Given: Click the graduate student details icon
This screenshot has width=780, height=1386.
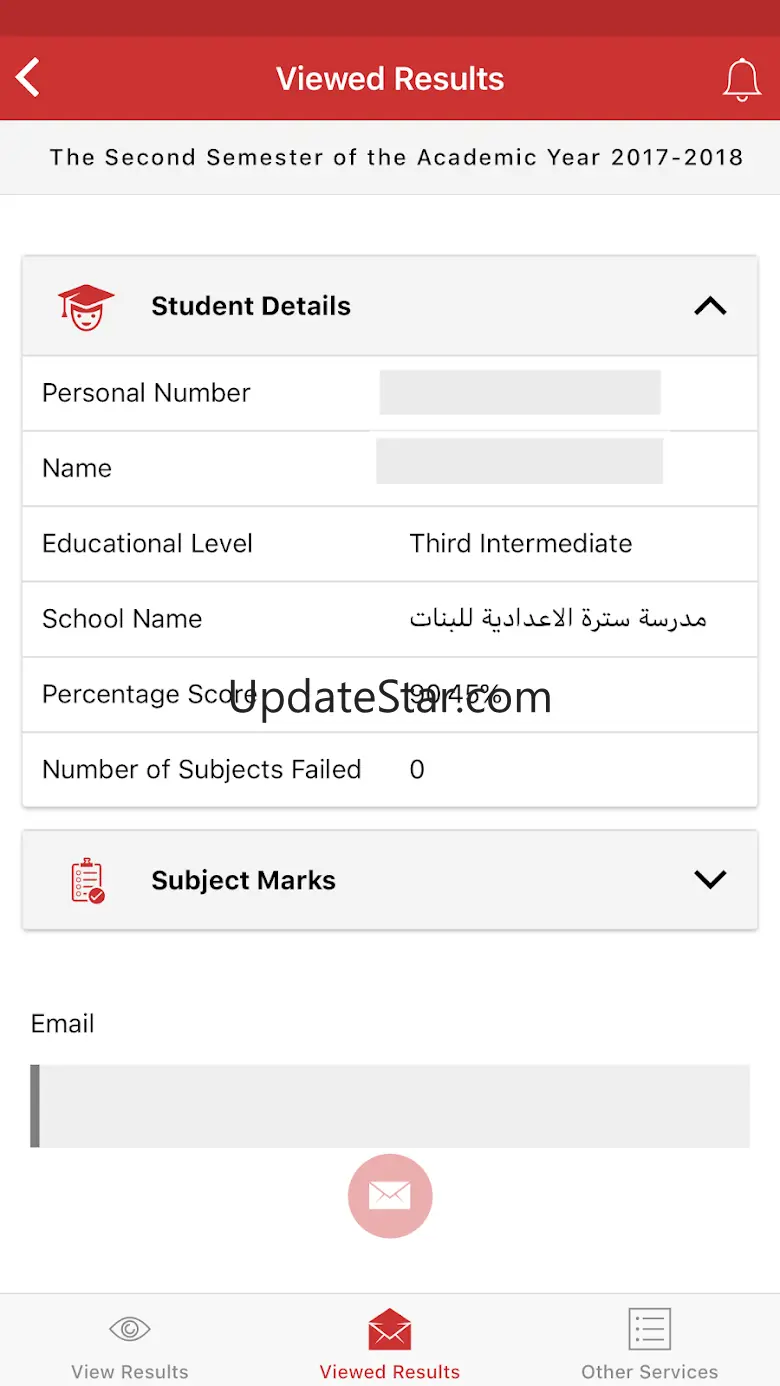Looking at the screenshot, I should click(86, 306).
